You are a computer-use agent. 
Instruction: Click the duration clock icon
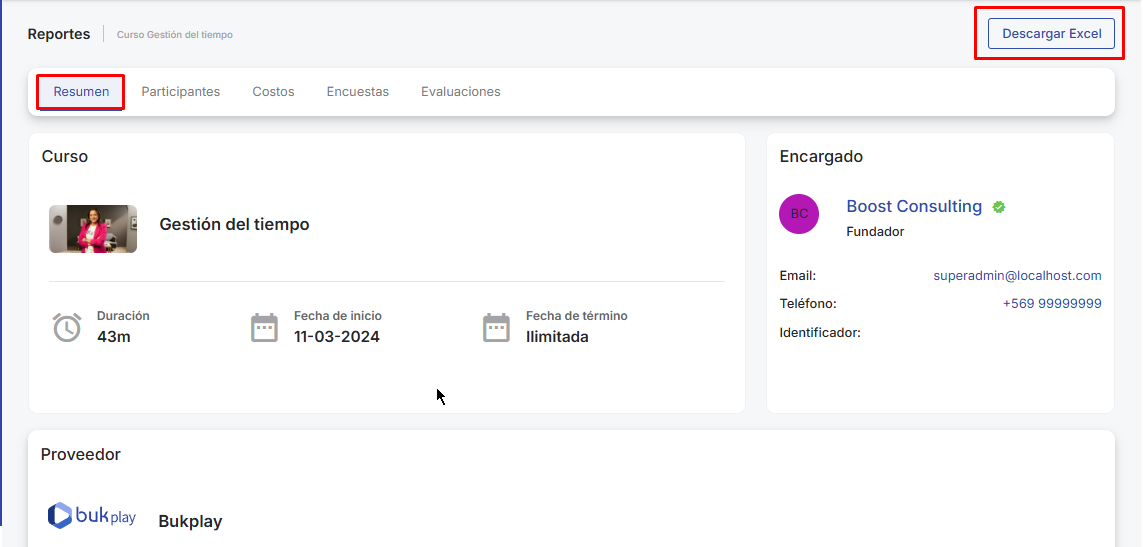pos(67,327)
